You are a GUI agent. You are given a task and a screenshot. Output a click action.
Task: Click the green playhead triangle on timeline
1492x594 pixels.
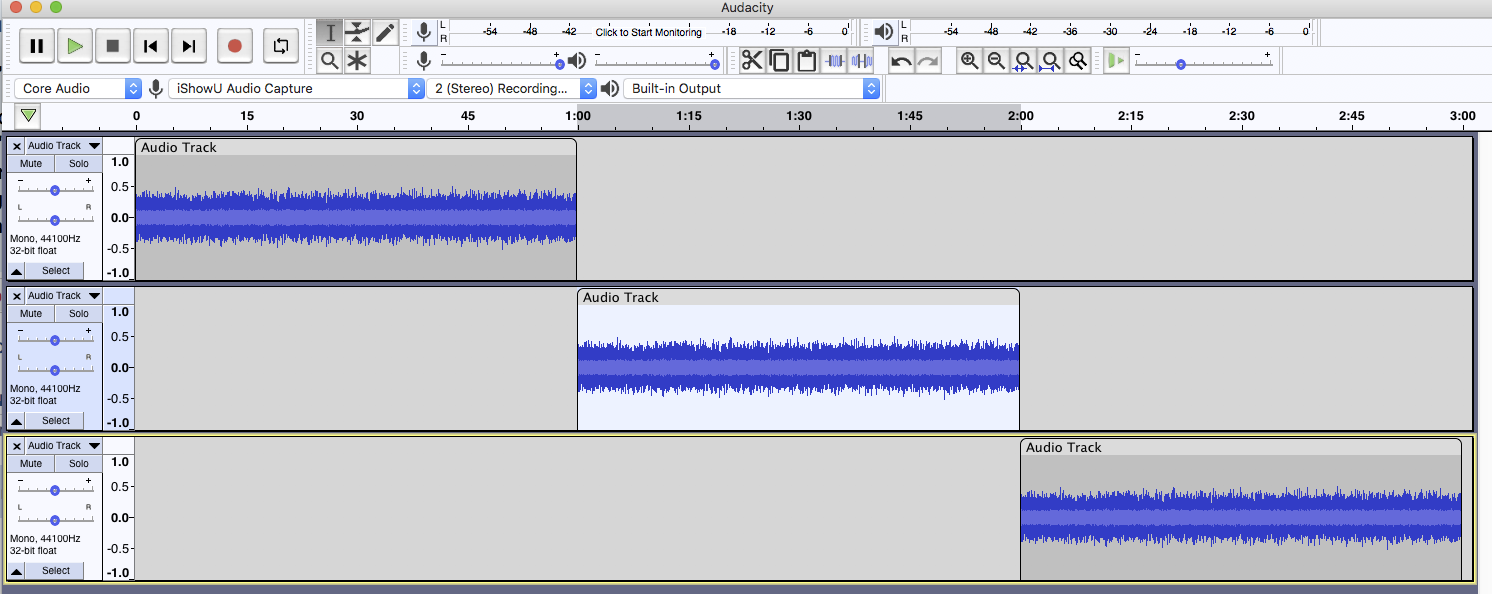click(29, 116)
